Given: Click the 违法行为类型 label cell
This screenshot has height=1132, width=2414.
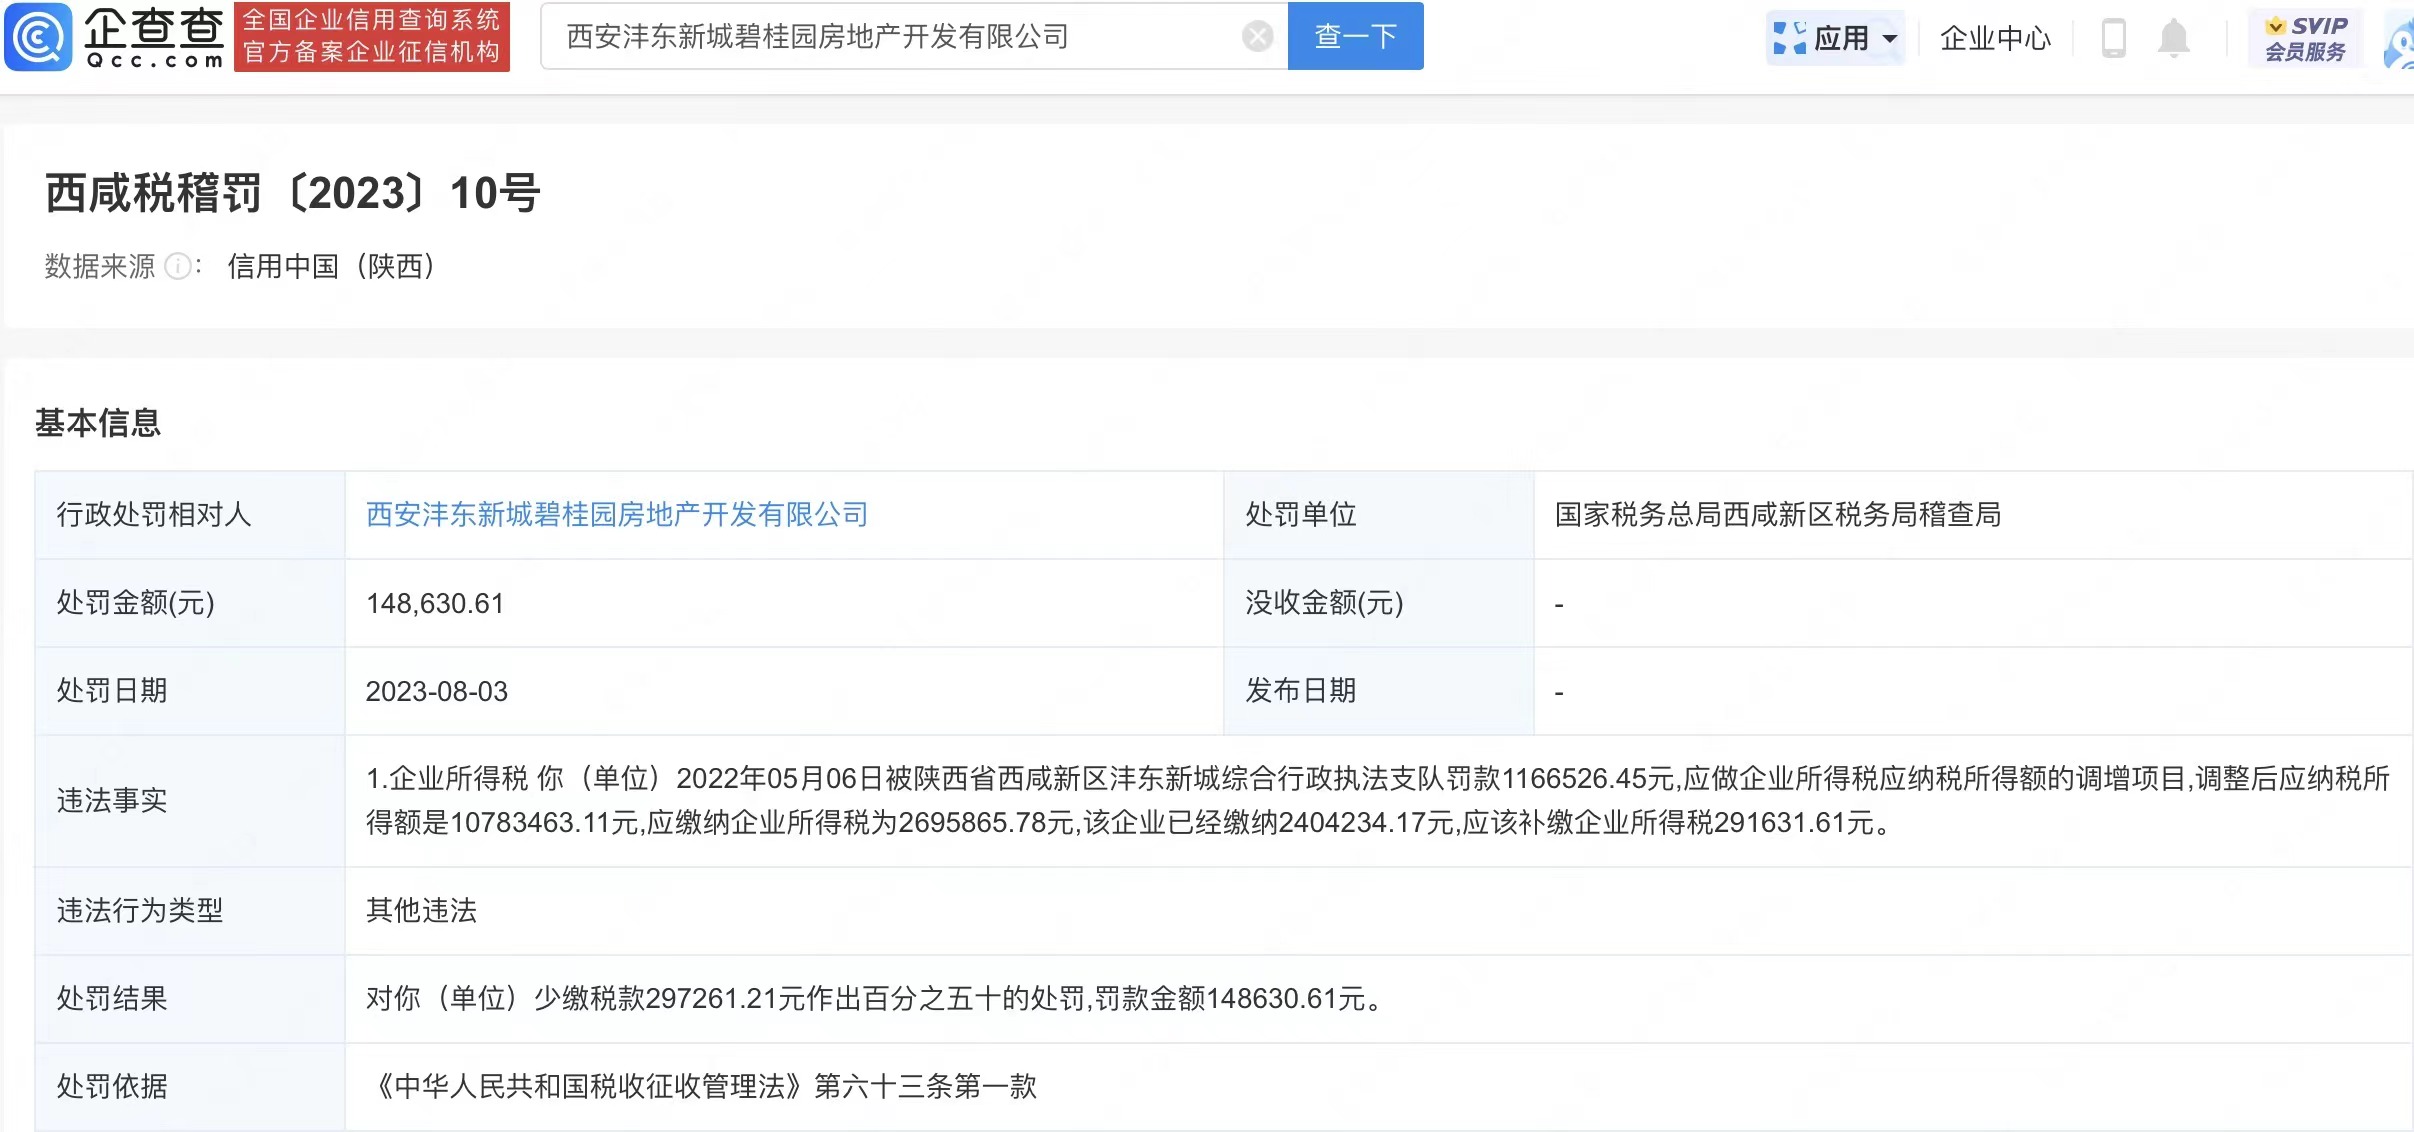Looking at the screenshot, I should [x=191, y=910].
